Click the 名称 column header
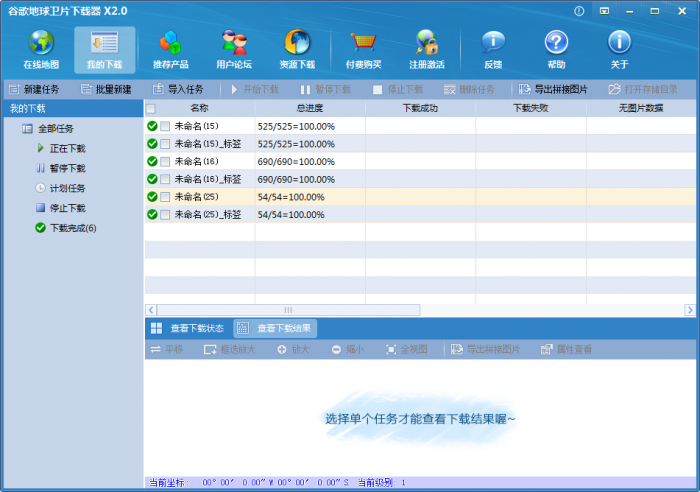The width and height of the screenshot is (700, 492). coord(200,108)
